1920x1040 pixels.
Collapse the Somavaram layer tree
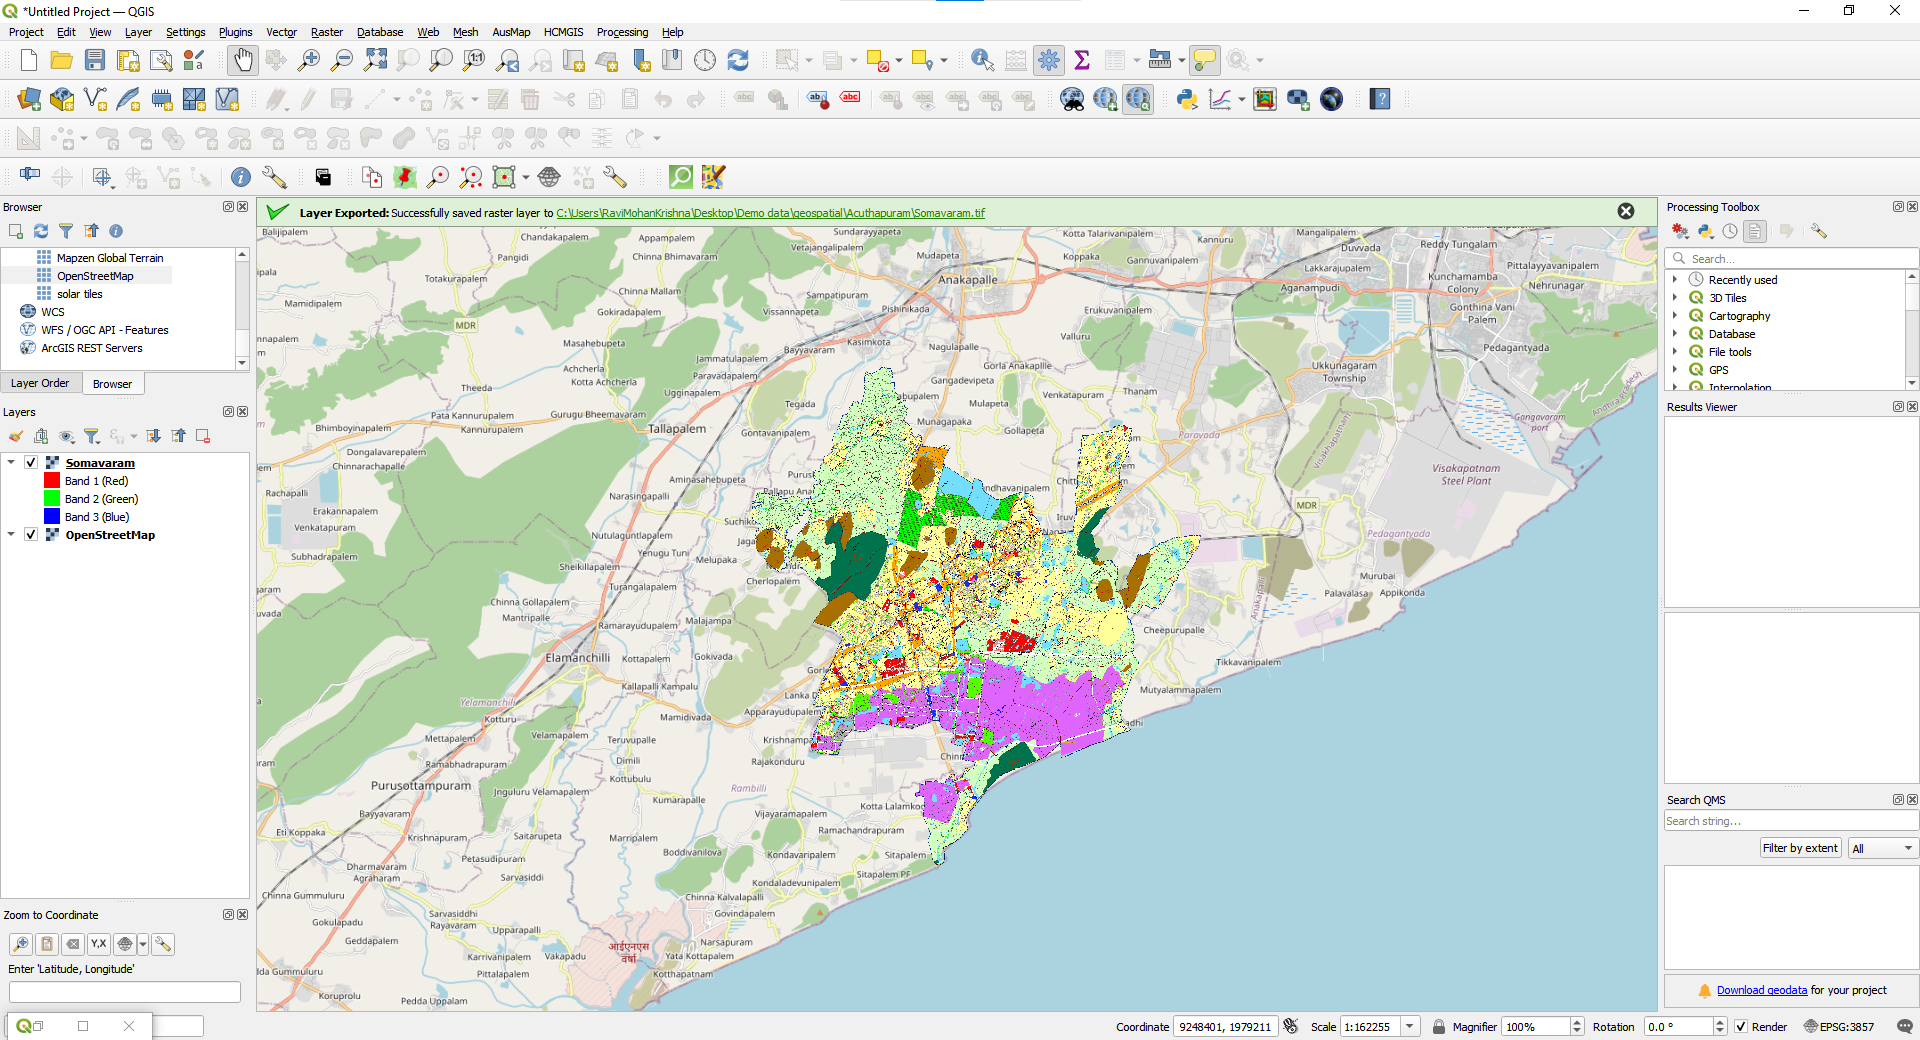pyautogui.click(x=11, y=463)
